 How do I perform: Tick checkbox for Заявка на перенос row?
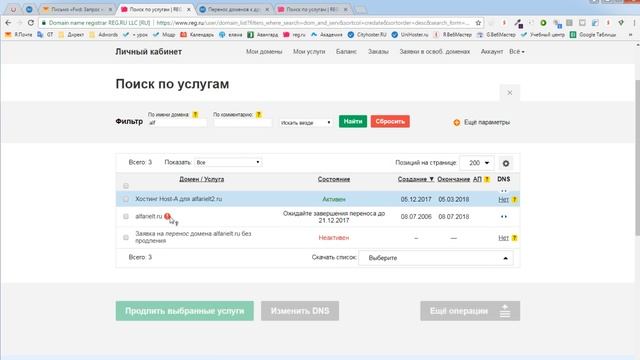[126, 237]
